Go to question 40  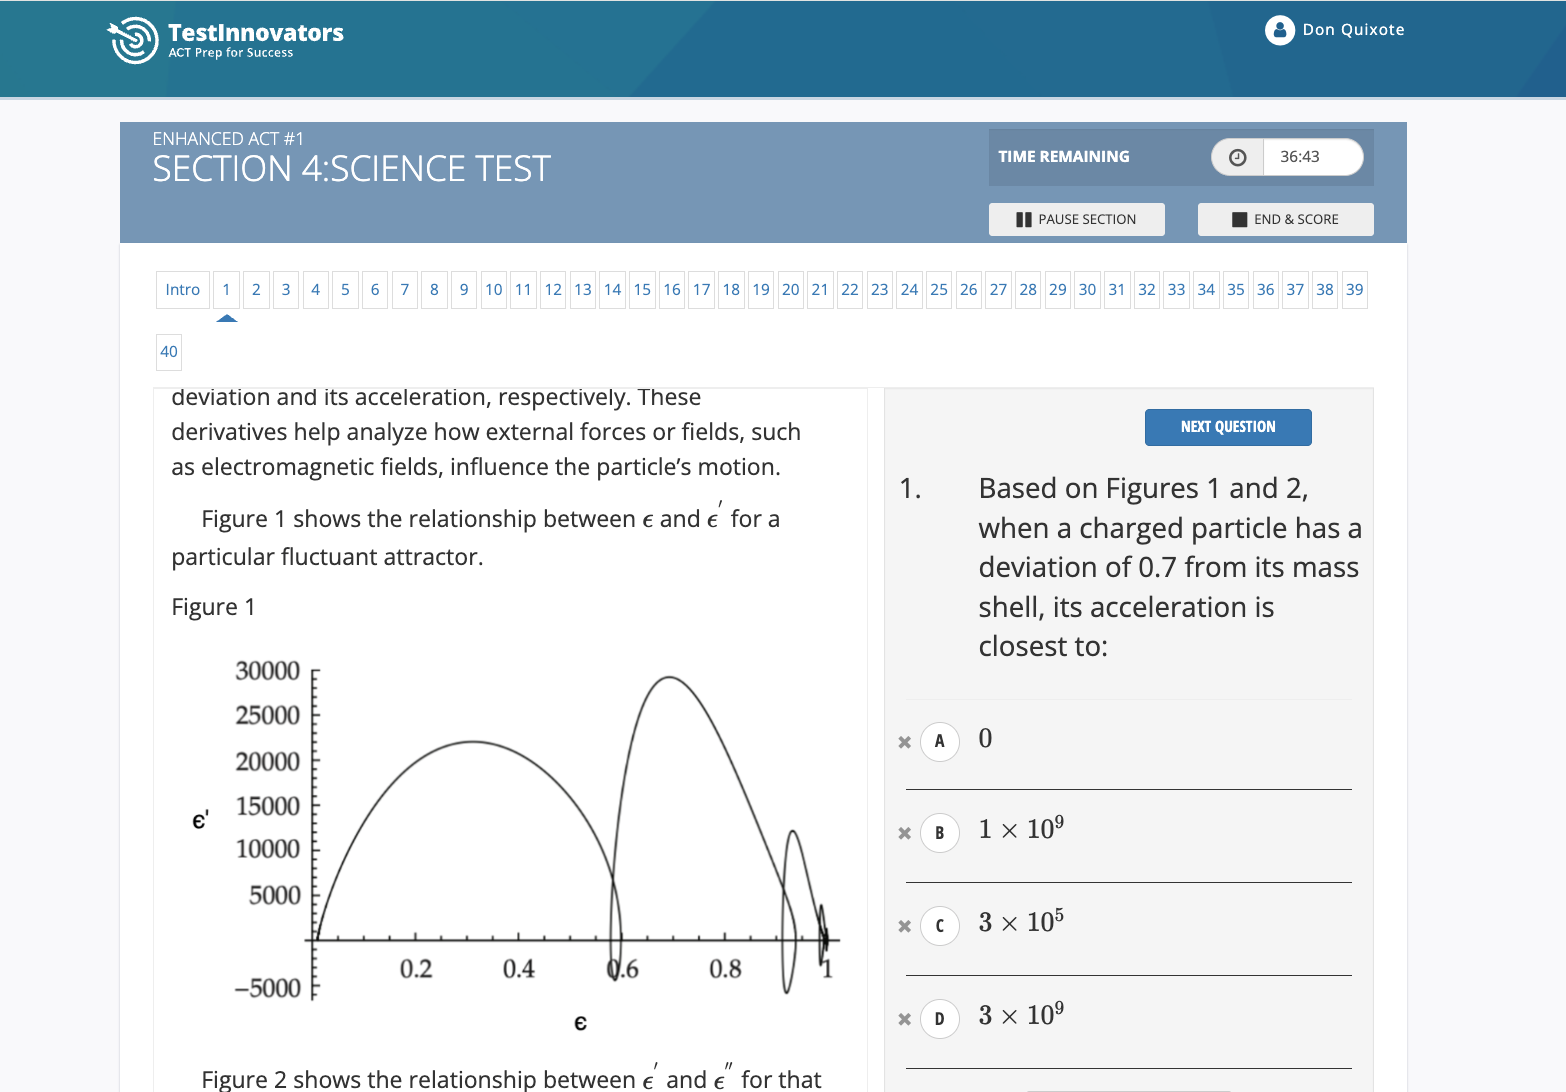169,352
